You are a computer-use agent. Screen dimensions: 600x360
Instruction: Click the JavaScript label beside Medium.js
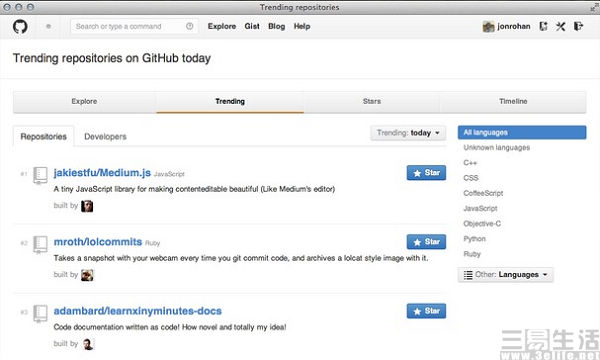tap(169, 174)
